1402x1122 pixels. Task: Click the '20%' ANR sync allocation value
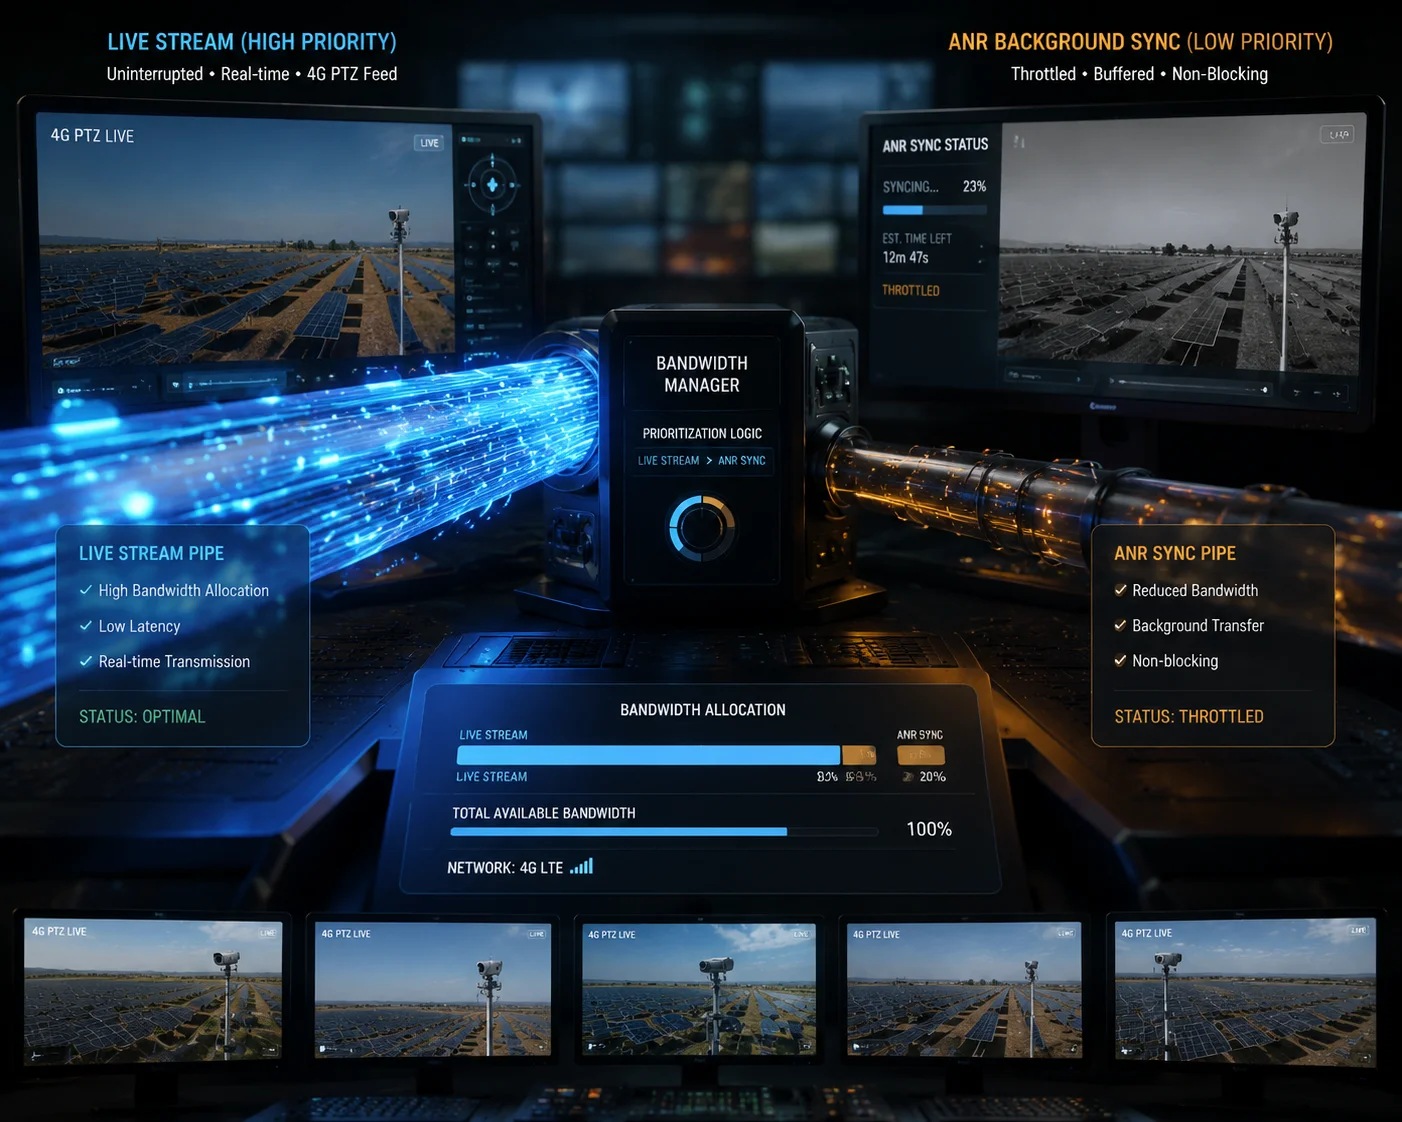pyautogui.click(x=932, y=777)
